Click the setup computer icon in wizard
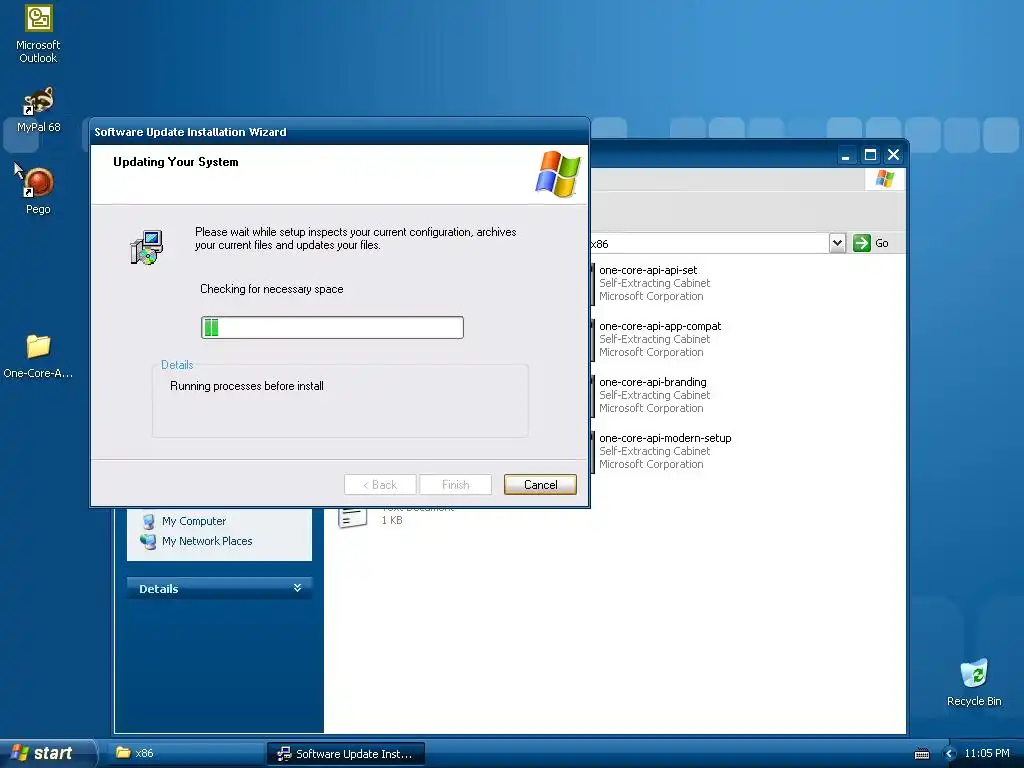Screen dimensions: 1024x768 pos(147,247)
